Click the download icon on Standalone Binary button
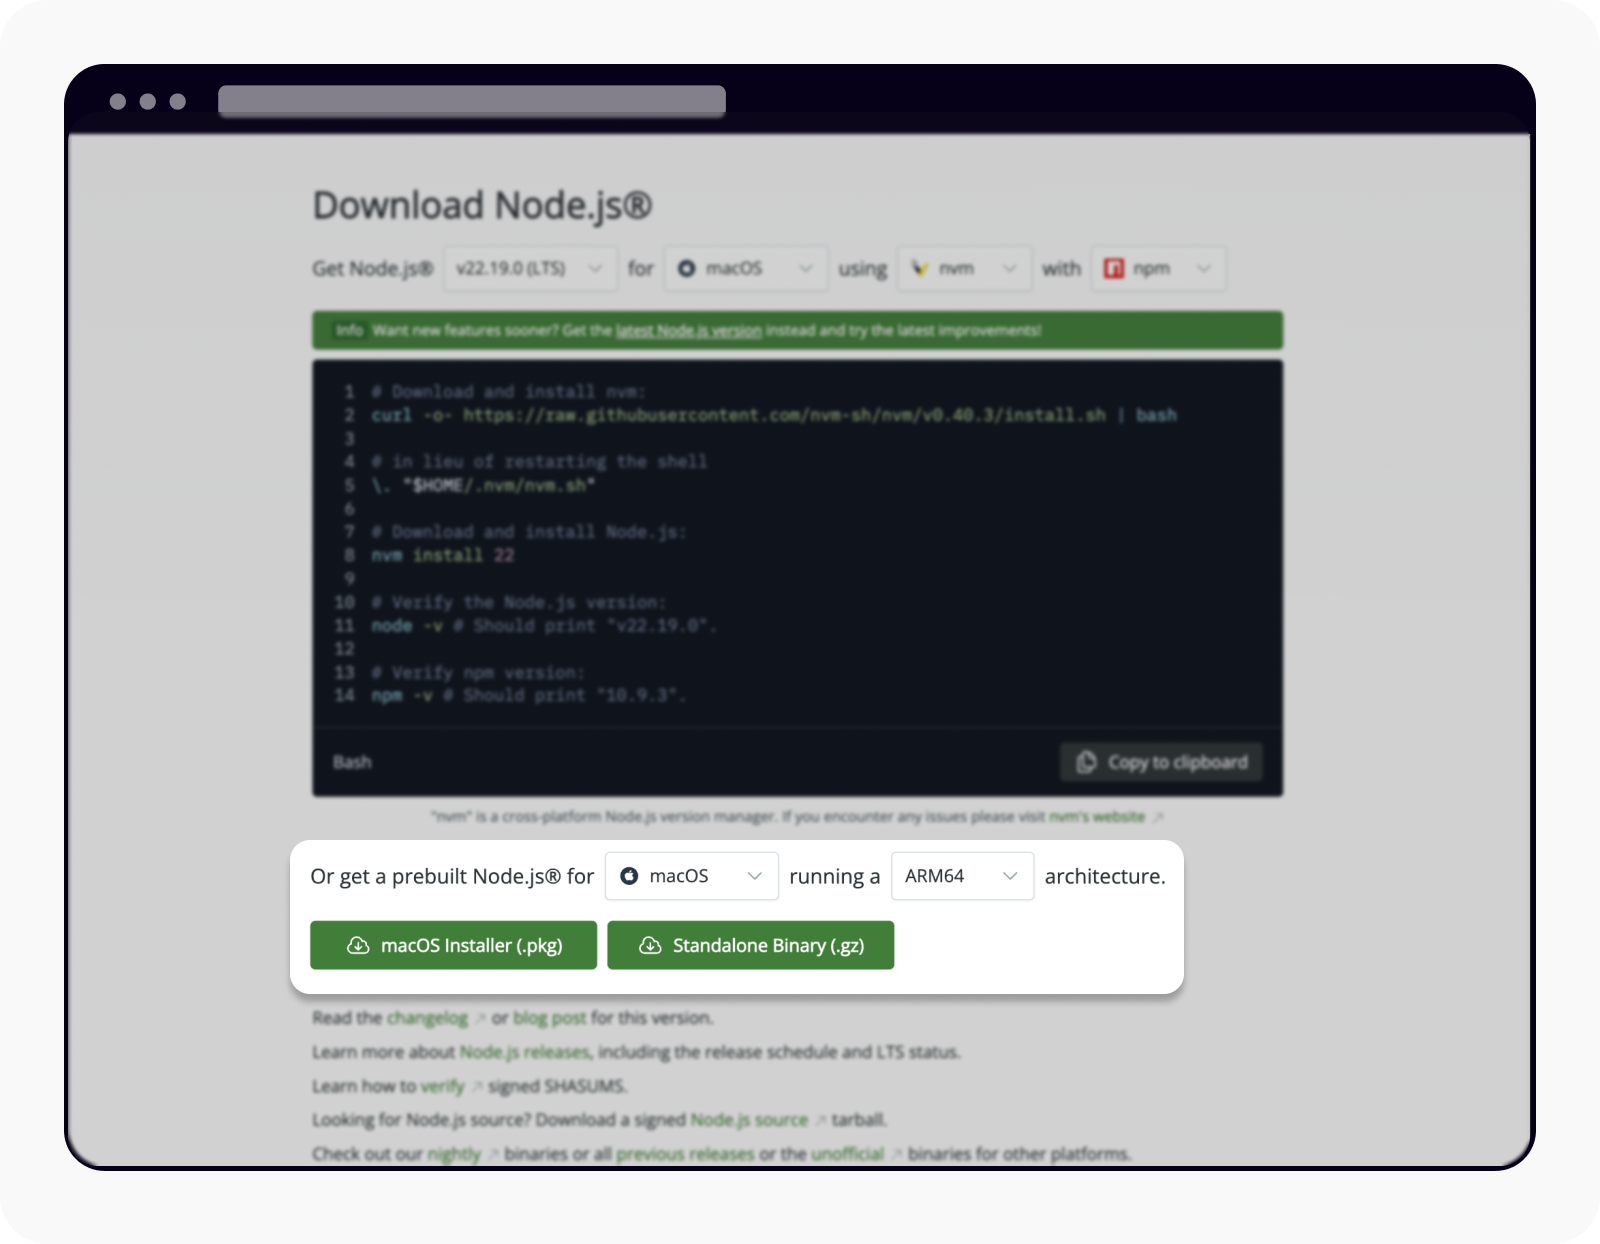Screen dimensions: 1600x1244 point(650,945)
